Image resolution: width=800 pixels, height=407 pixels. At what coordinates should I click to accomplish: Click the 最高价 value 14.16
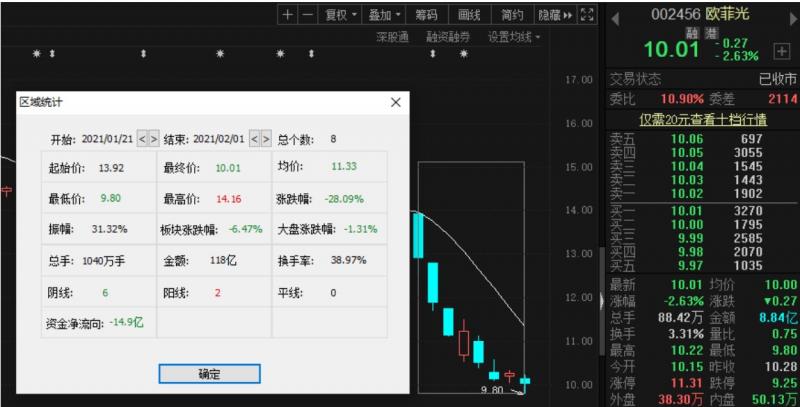pos(229,199)
